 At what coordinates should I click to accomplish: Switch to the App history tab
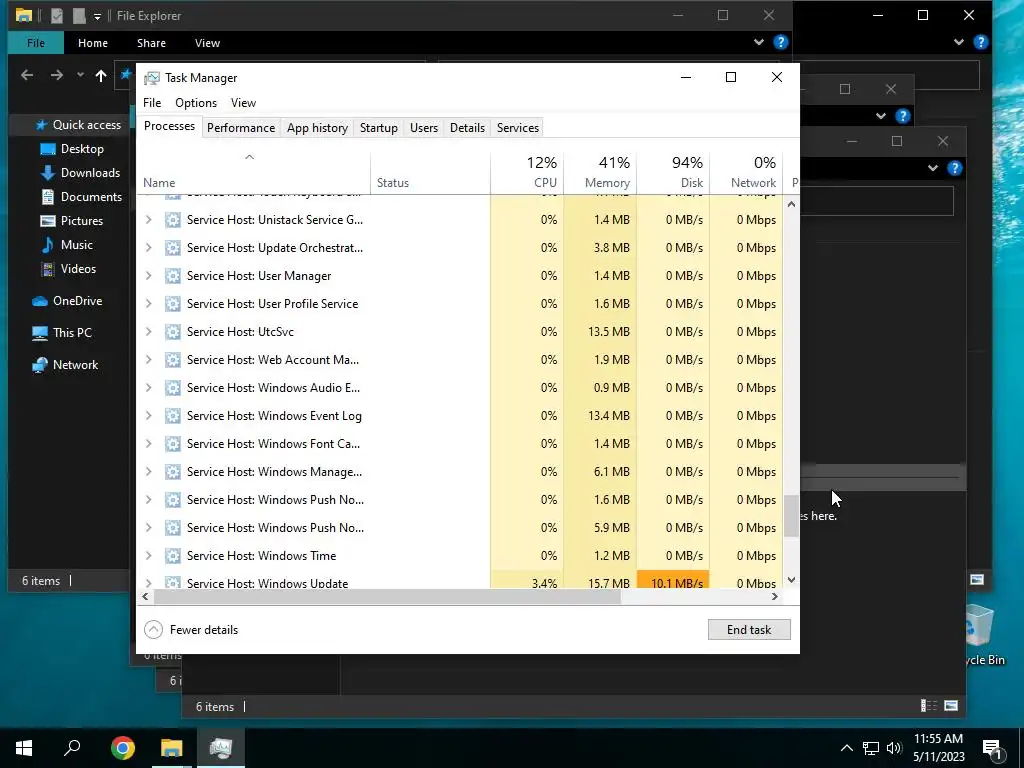[x=317, y=128]
